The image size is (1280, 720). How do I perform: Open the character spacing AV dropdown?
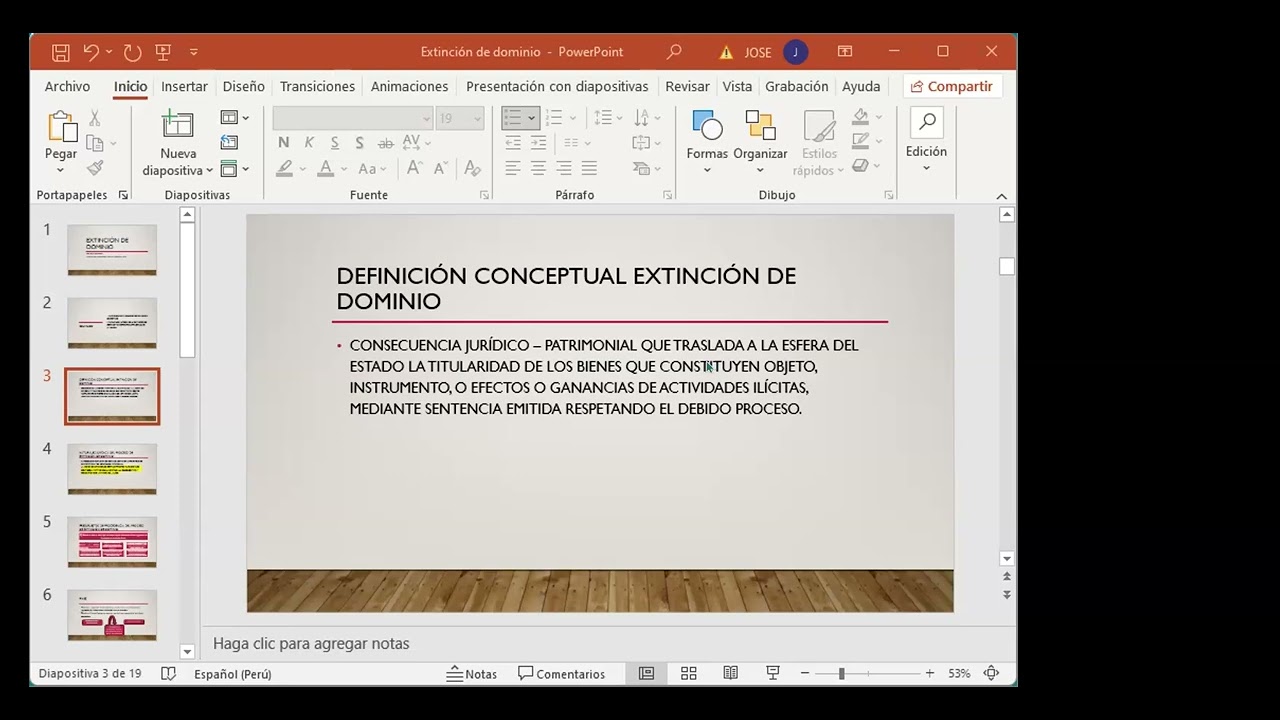[x=416, y=143]
